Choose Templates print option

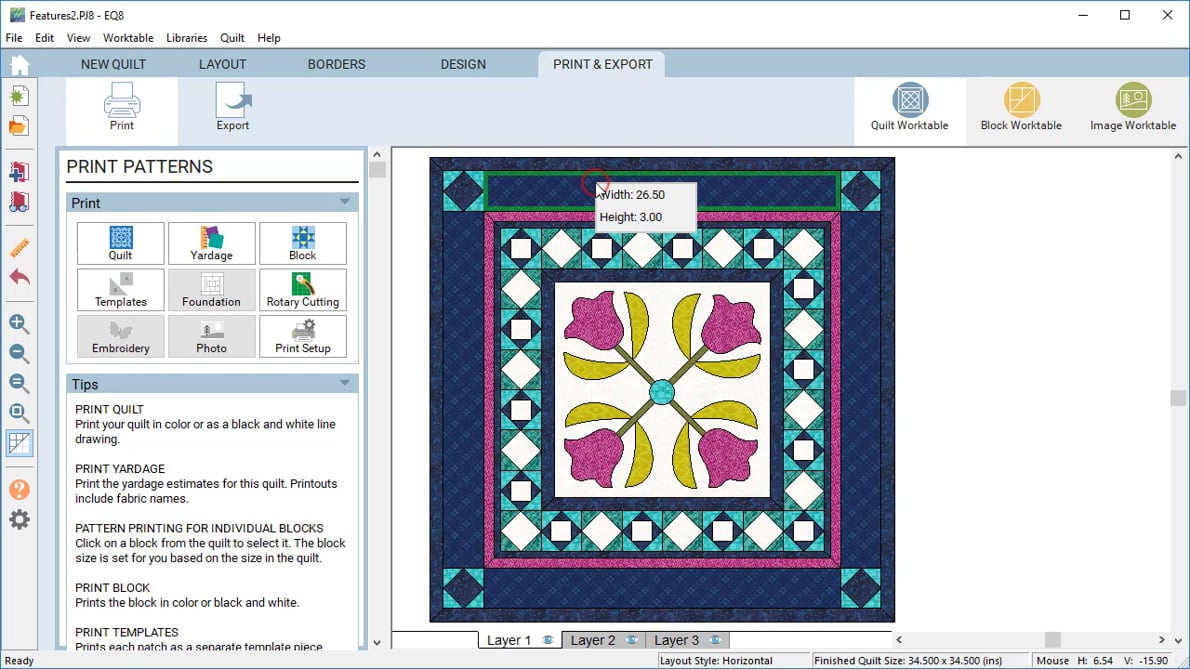121,290
